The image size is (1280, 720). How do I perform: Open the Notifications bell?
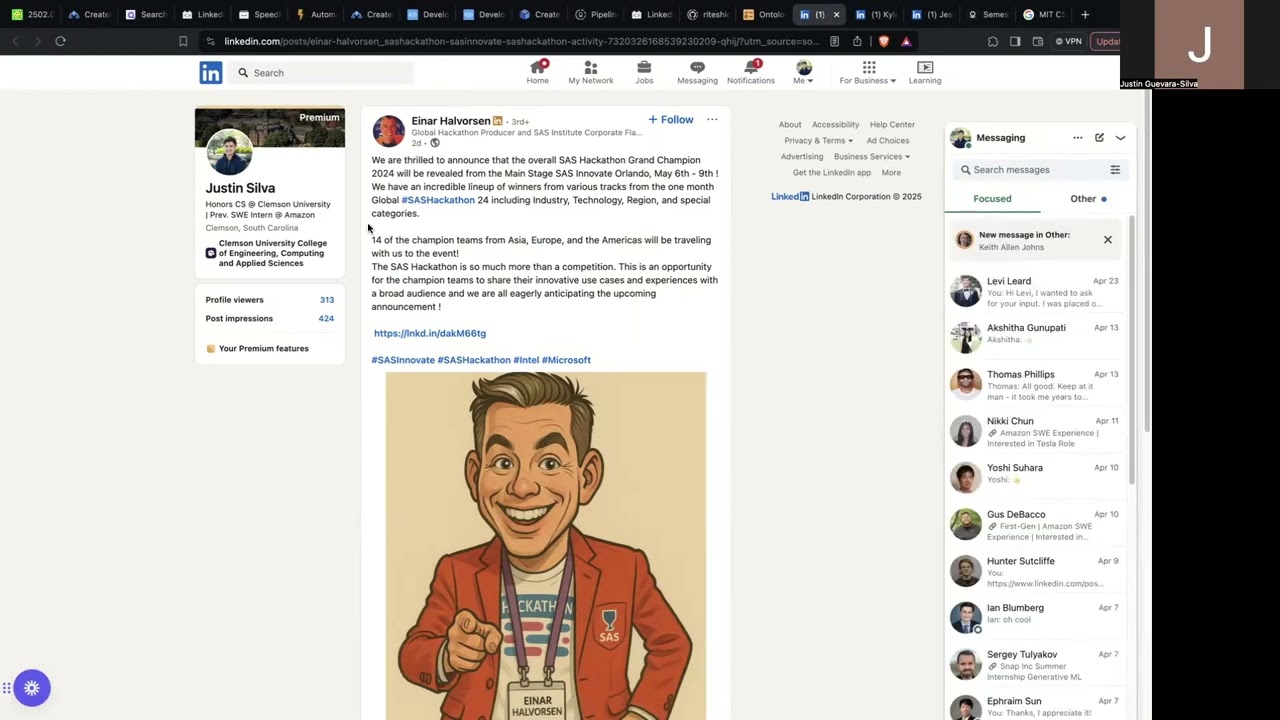[x=751, y=72]
